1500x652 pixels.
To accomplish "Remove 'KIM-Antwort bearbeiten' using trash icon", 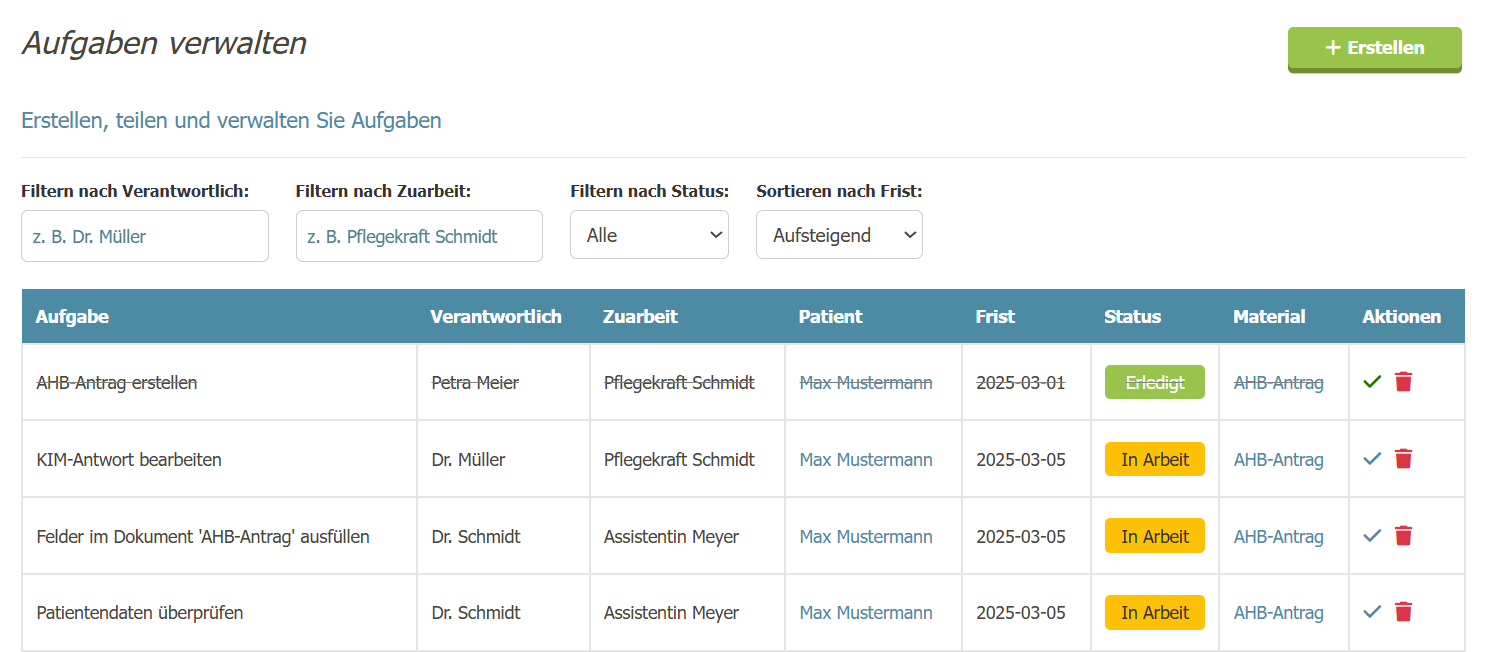I will click(x=1403, y=458).
